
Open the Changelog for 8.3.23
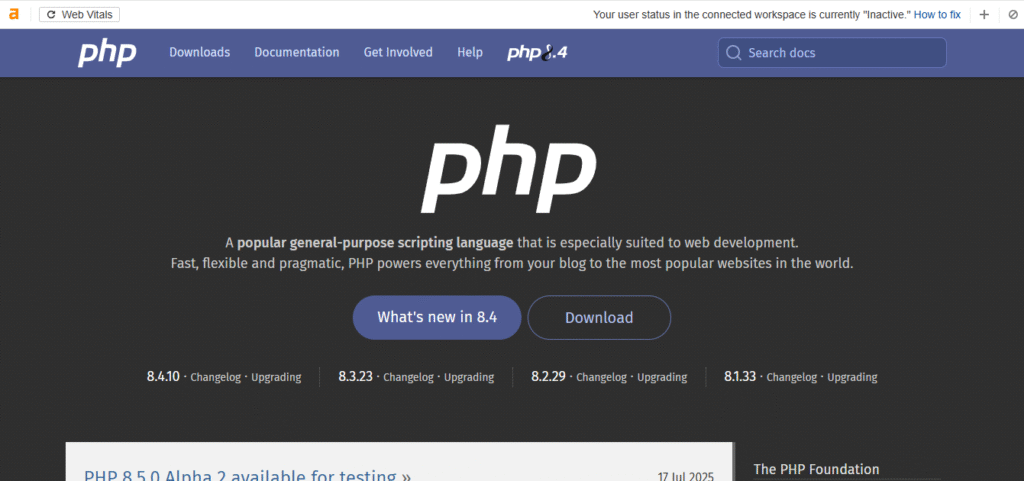pyautogui.click(x=408, y=377)
